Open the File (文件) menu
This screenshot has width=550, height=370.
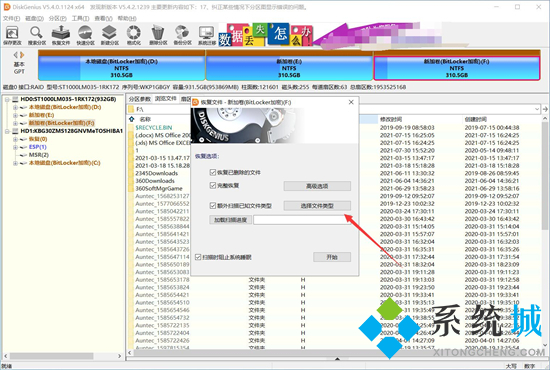point(12,18)
